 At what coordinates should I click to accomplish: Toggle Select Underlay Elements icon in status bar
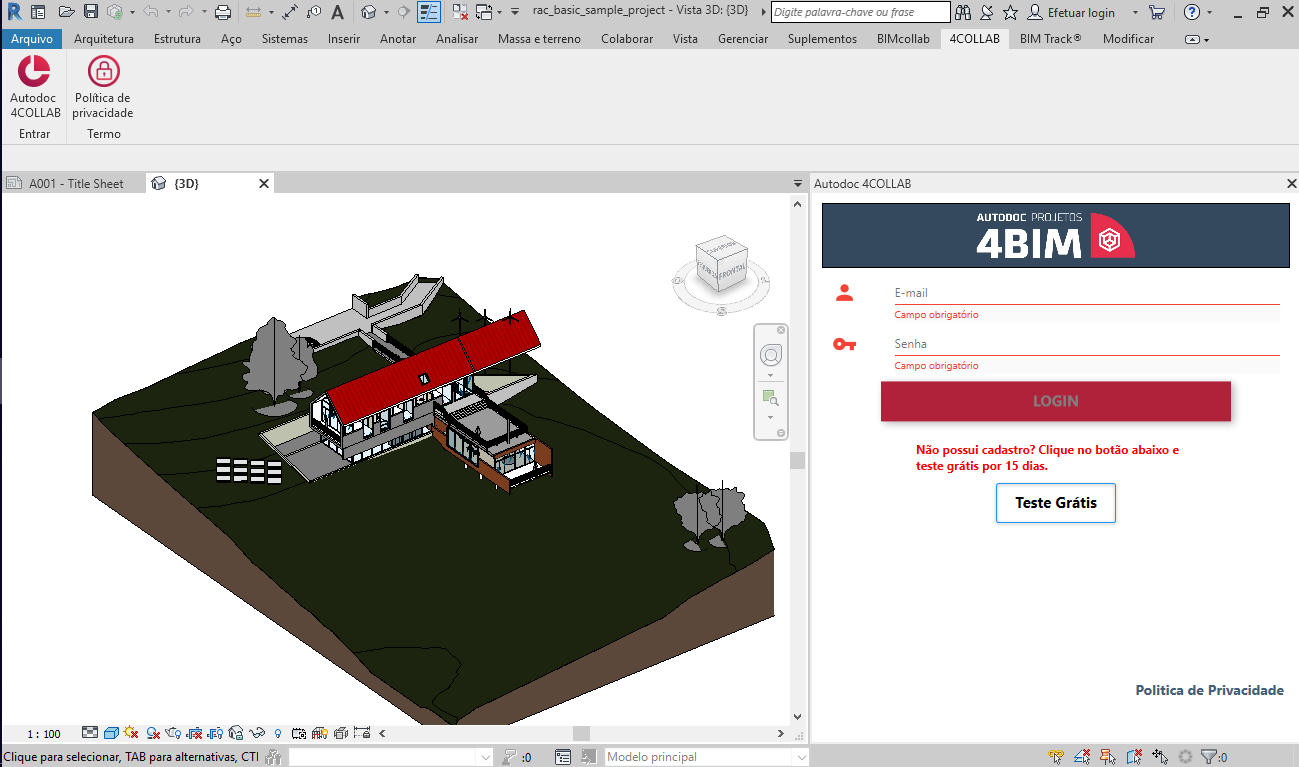1082,757
